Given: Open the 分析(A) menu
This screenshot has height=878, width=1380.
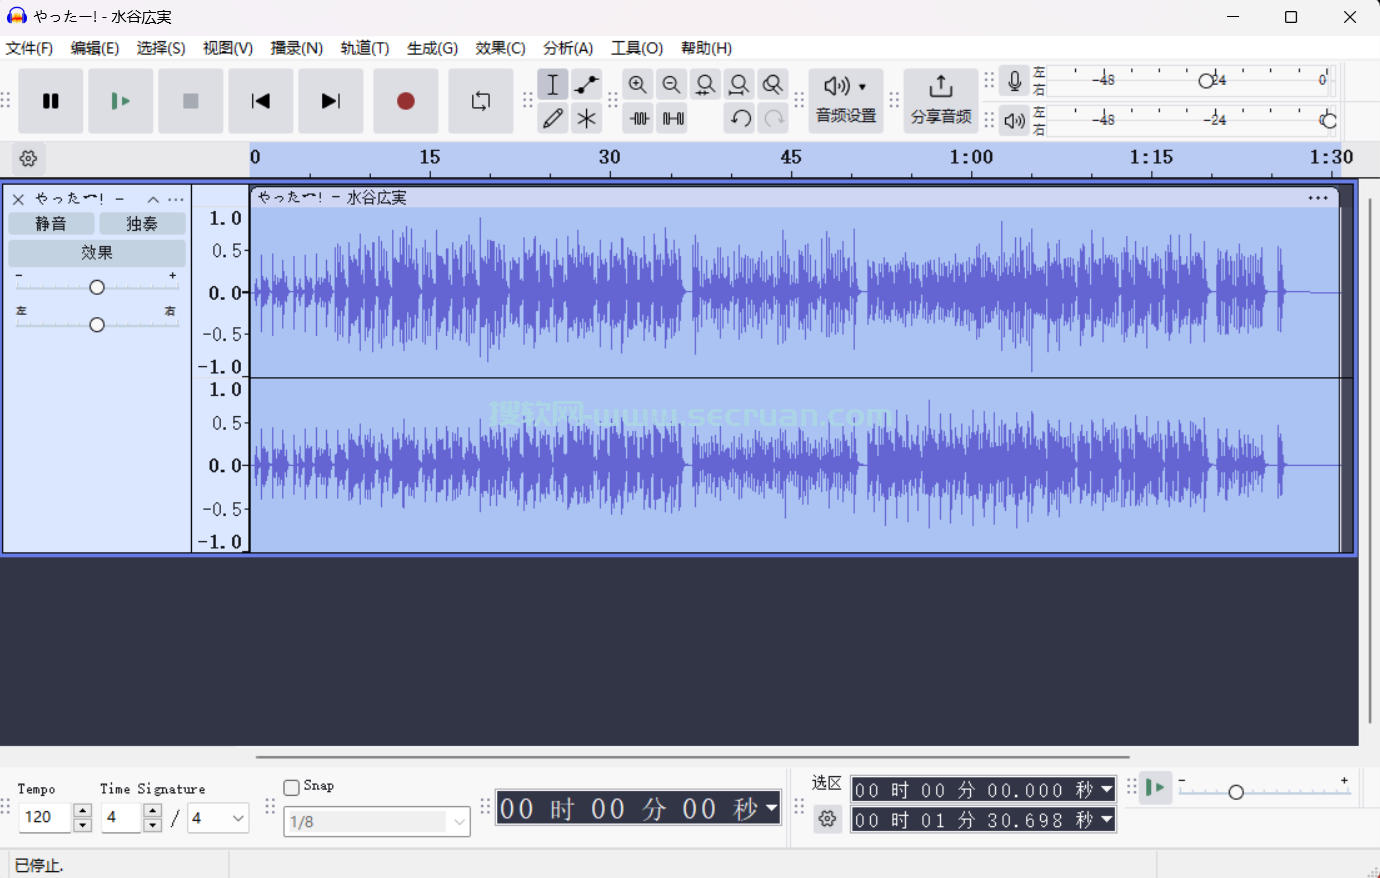Looking at the screenshot, I should (x=568, y=48).
